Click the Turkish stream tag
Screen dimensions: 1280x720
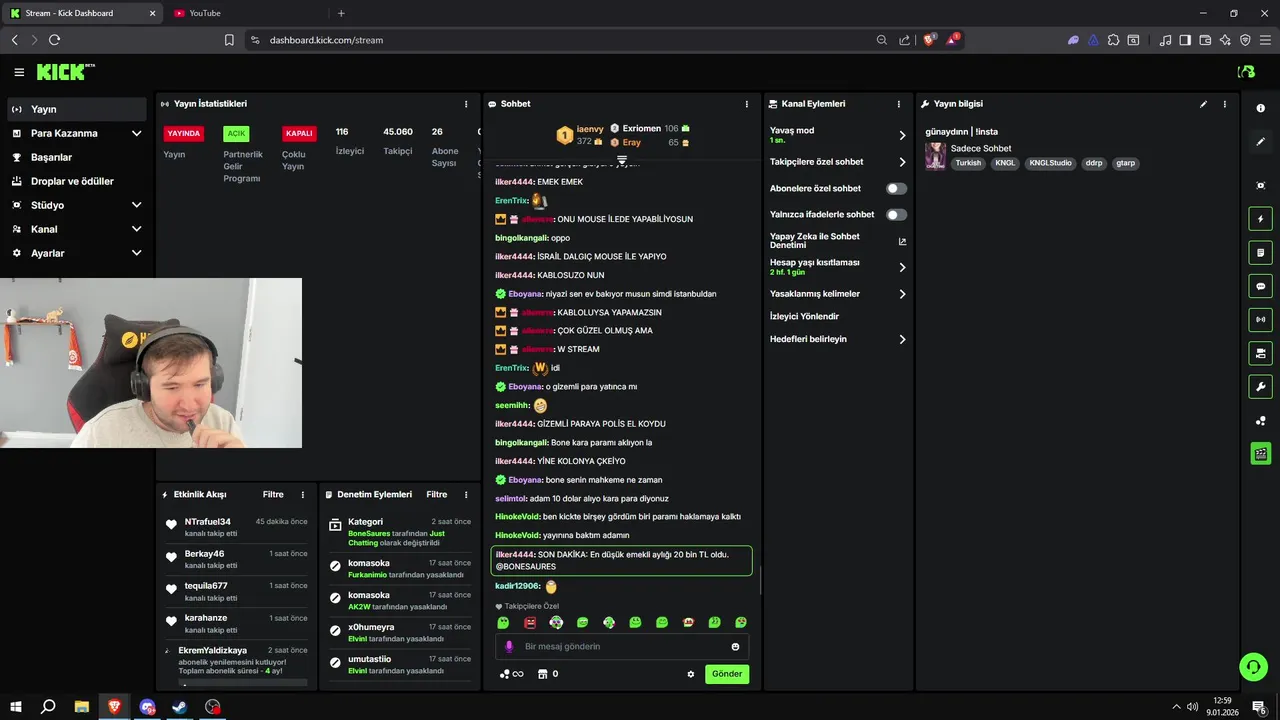click(968, 163)
